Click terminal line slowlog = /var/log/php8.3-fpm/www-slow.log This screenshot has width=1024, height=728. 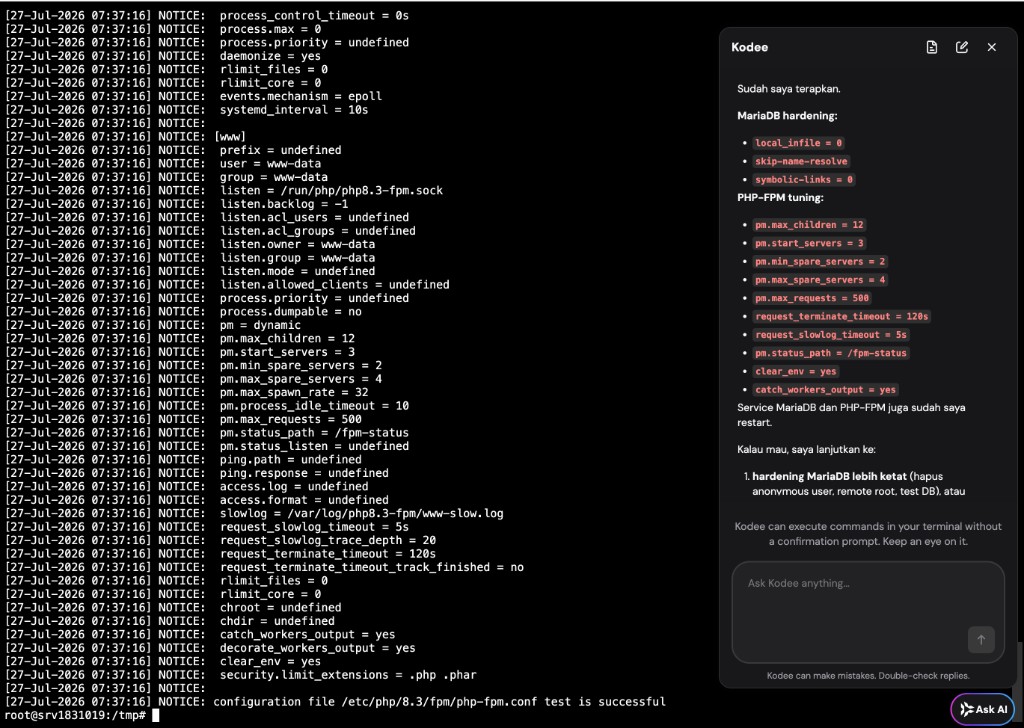254,513
